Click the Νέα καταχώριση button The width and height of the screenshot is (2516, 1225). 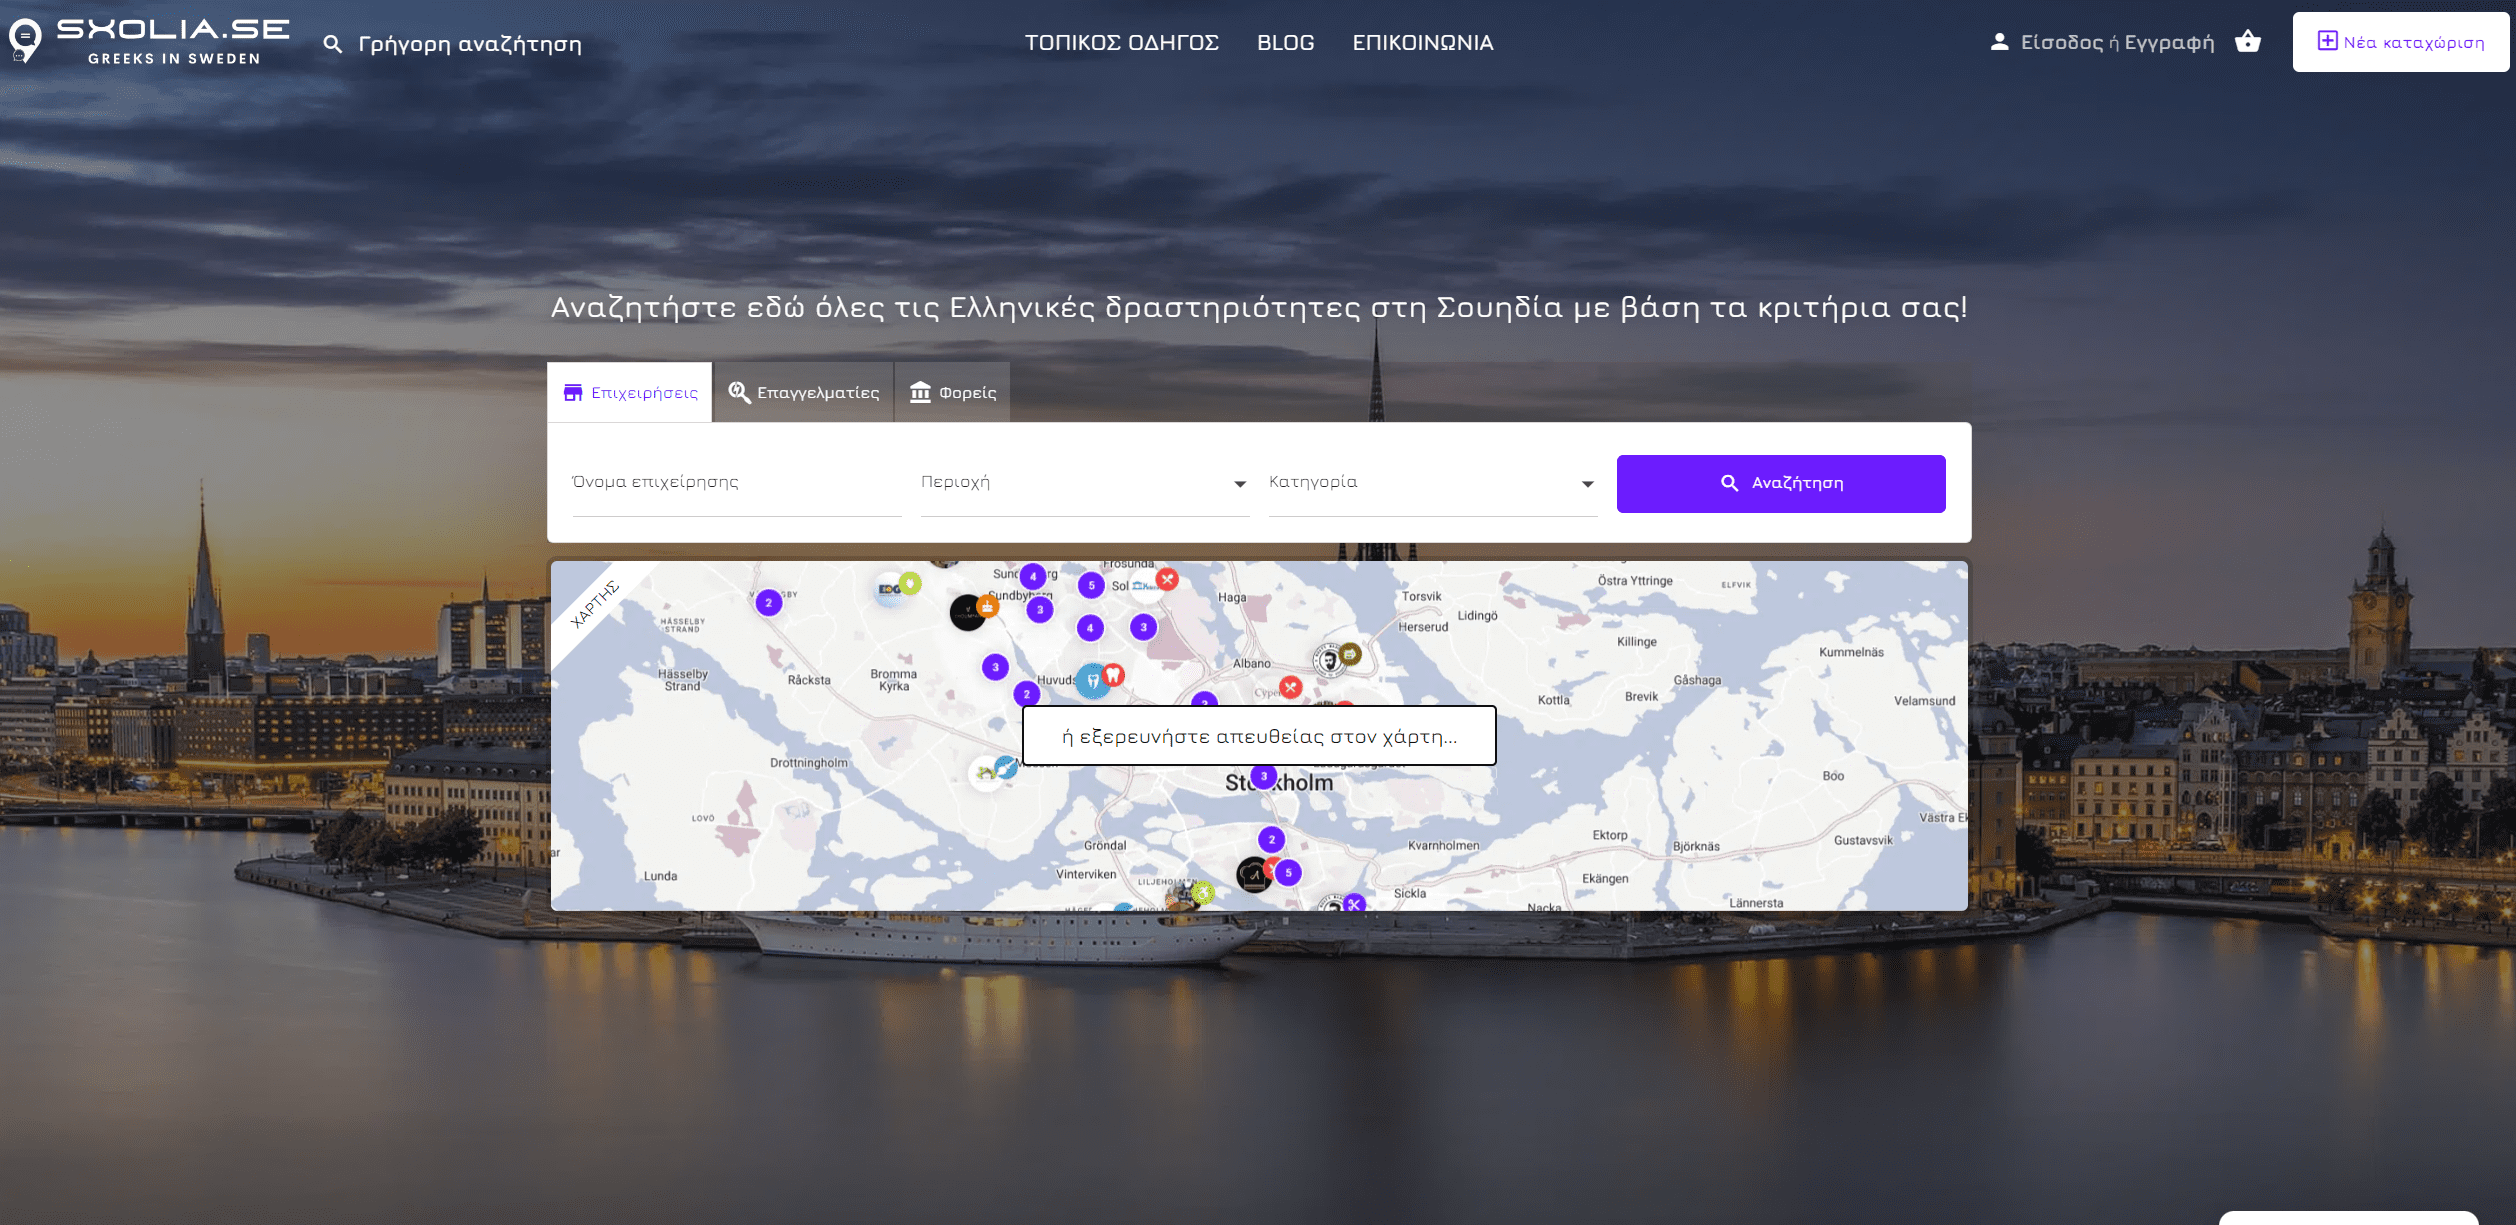click(2401, 42)
